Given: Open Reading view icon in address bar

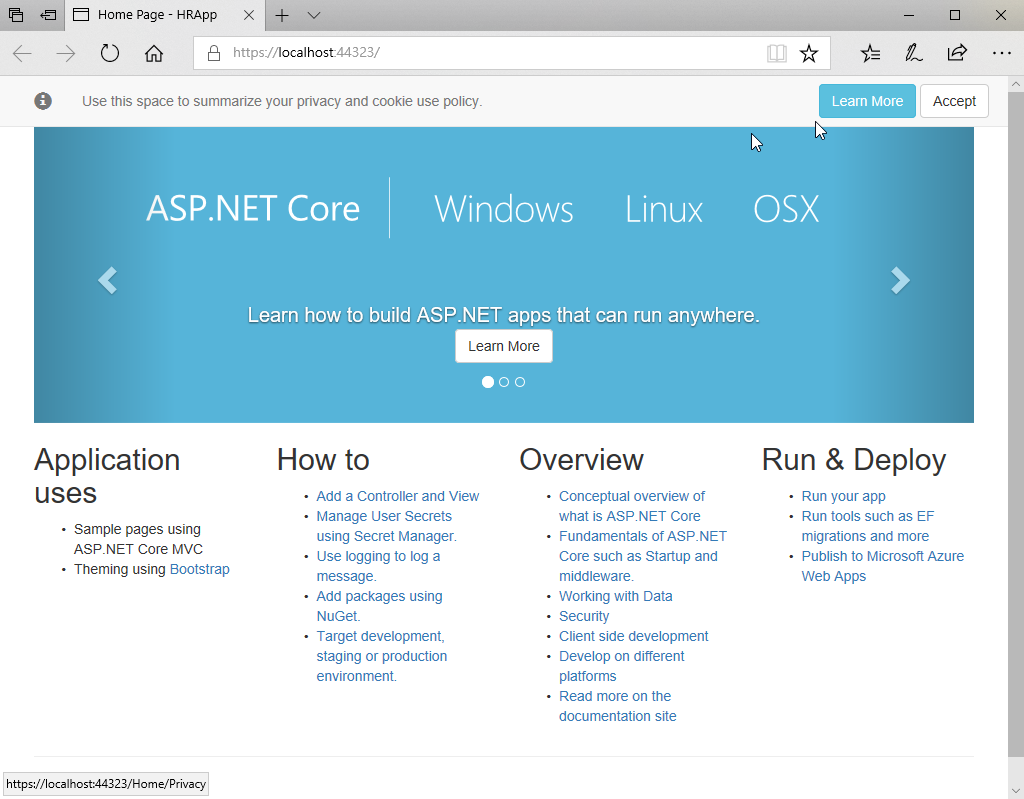Looking at the screenshot, I should pyautogui.click(x=776, y=53).
